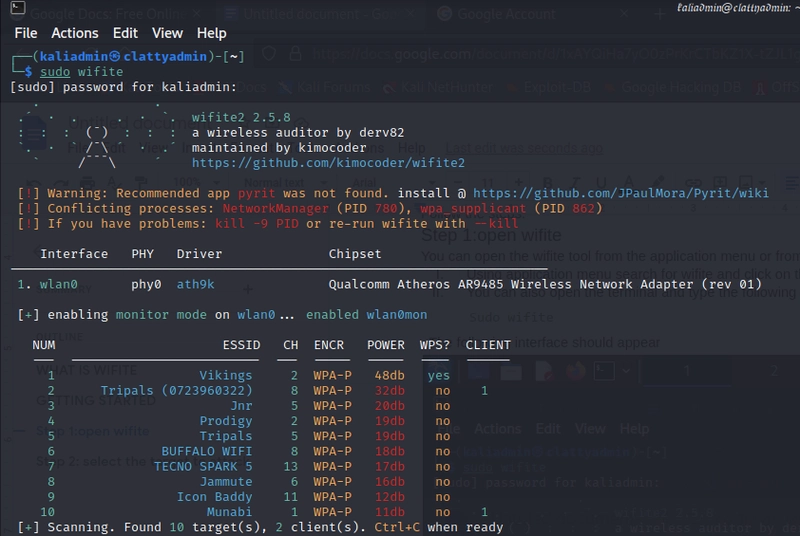800x536 pixels.
Task: Click the 'wifite2 2.5.8' version text
Action: click(241, 117)
